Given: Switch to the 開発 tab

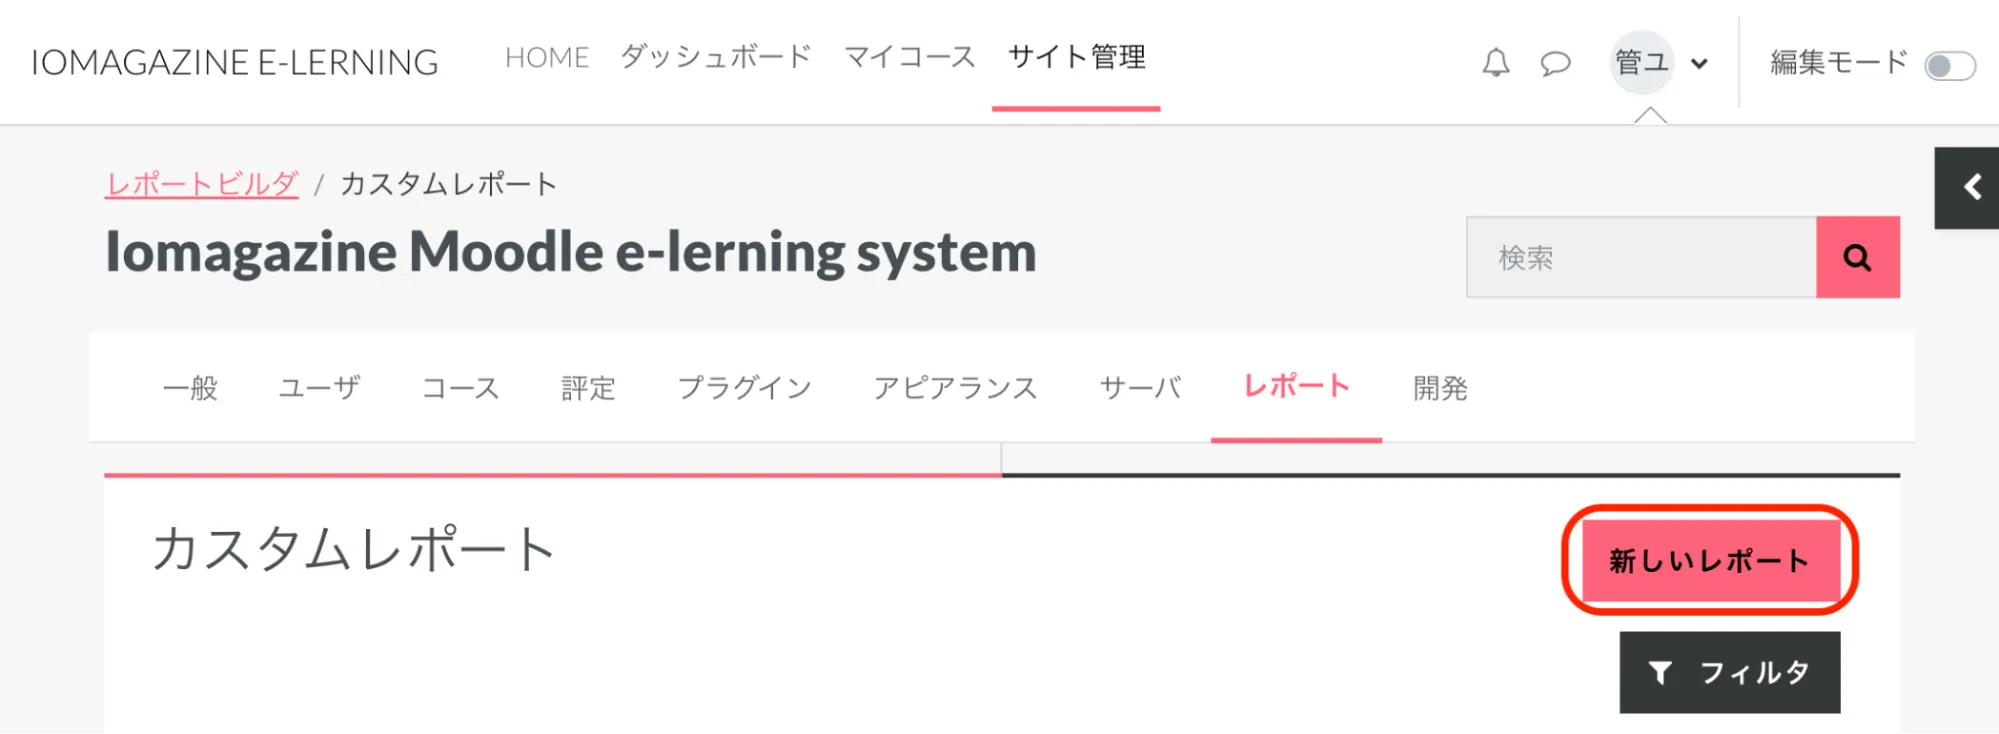Looking at the screenshot, I should (1440, 388).
